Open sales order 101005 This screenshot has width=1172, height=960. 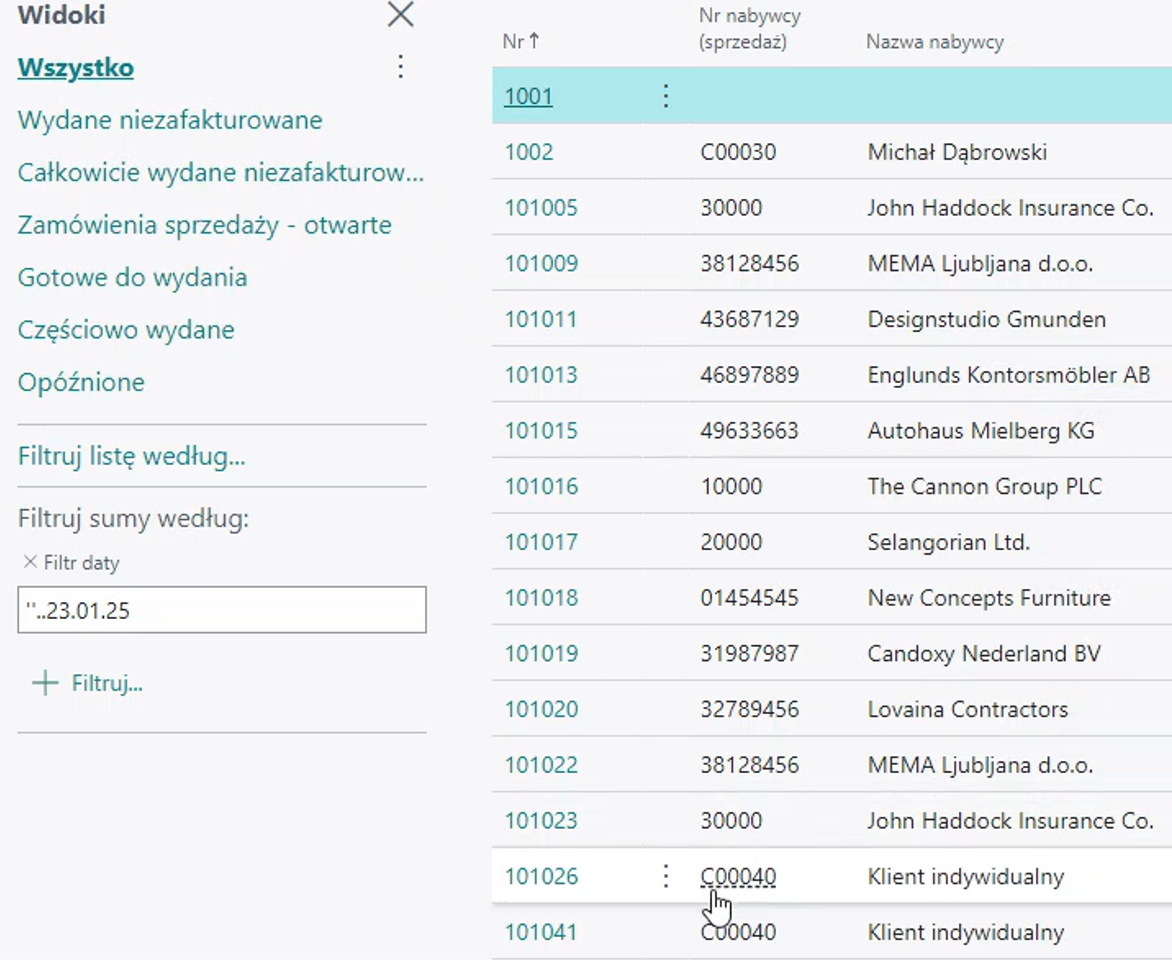(x=541, y=207)
